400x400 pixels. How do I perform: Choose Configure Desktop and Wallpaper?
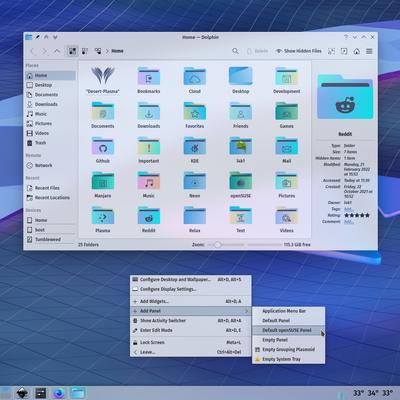[190, 279]
